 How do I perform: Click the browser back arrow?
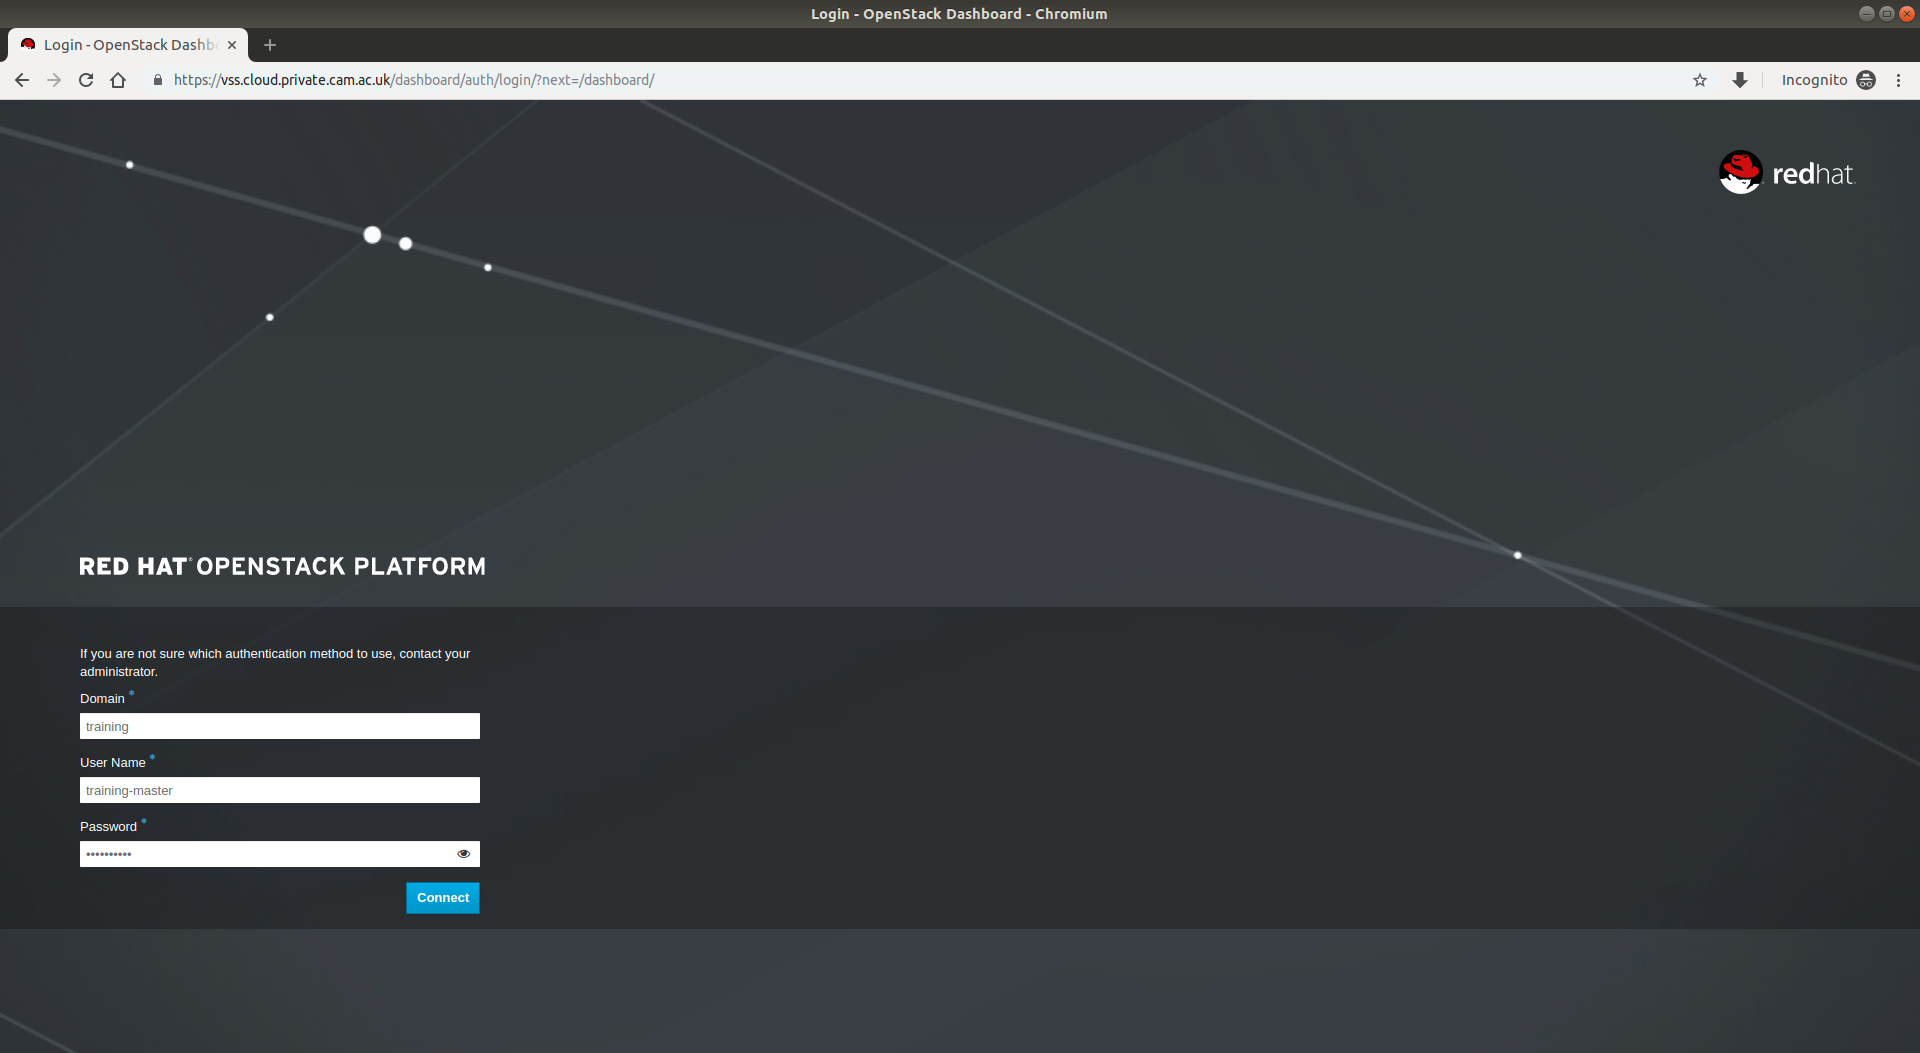pyautogui.click(x=22, y=80)
